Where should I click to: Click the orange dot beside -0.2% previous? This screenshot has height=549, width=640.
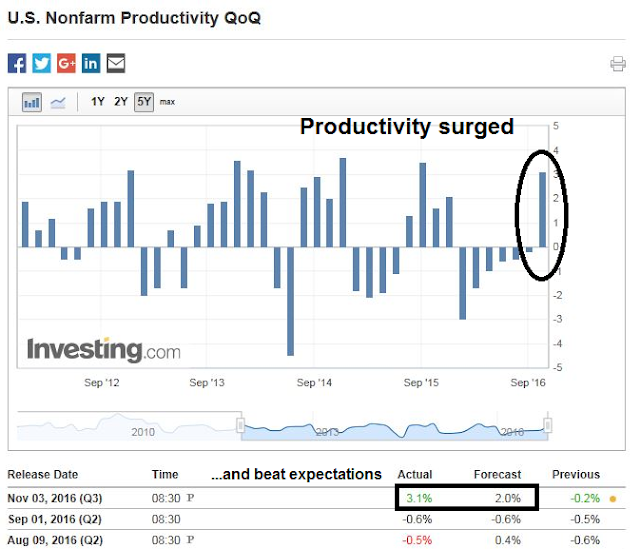[x=613, y=498]
